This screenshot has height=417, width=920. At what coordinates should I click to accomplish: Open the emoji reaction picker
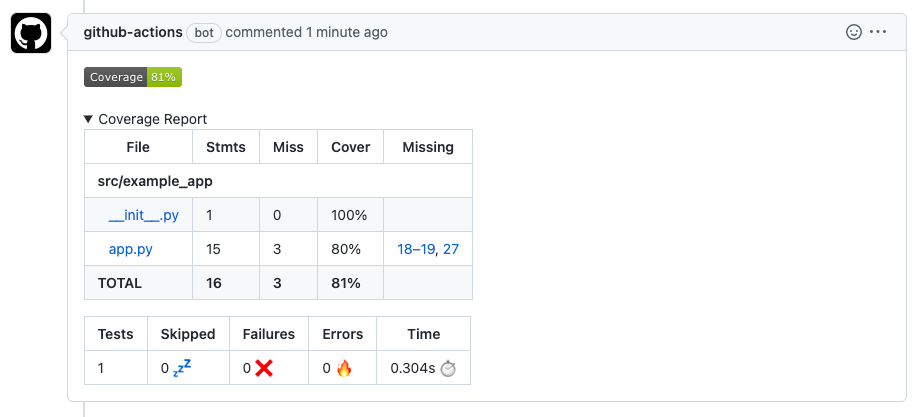coord(854,32)
